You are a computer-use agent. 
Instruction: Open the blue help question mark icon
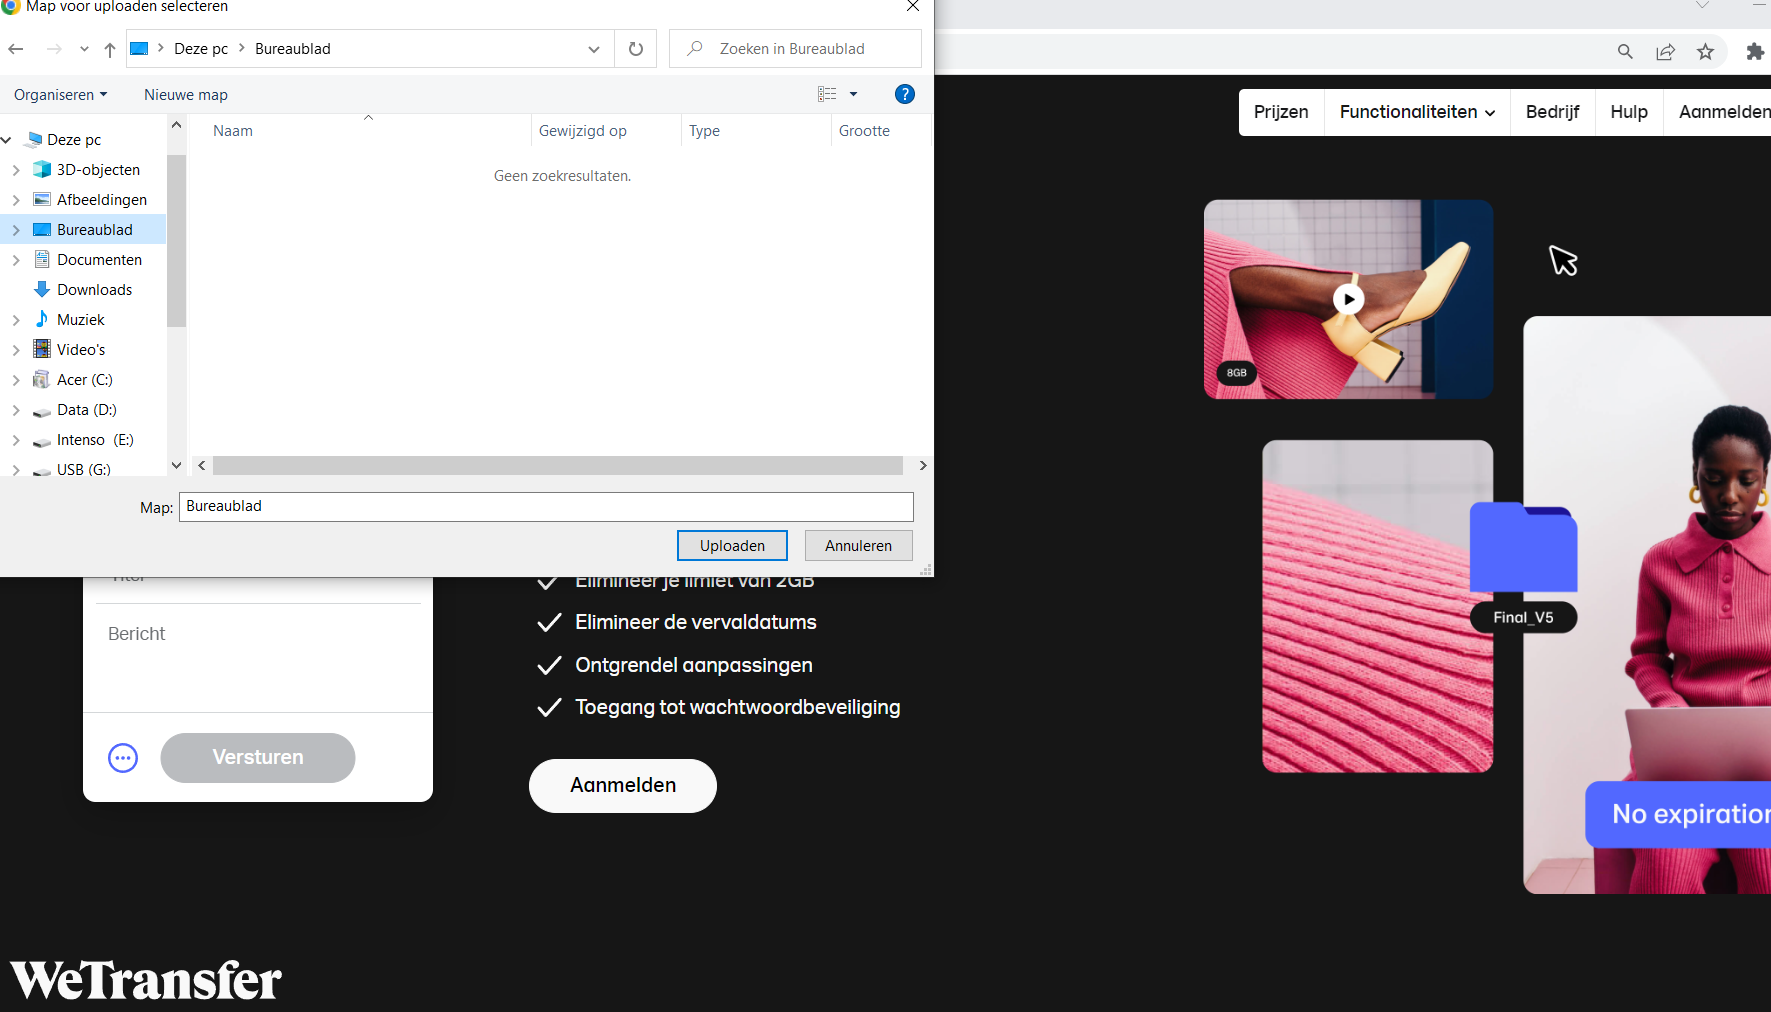click(904, 94)
